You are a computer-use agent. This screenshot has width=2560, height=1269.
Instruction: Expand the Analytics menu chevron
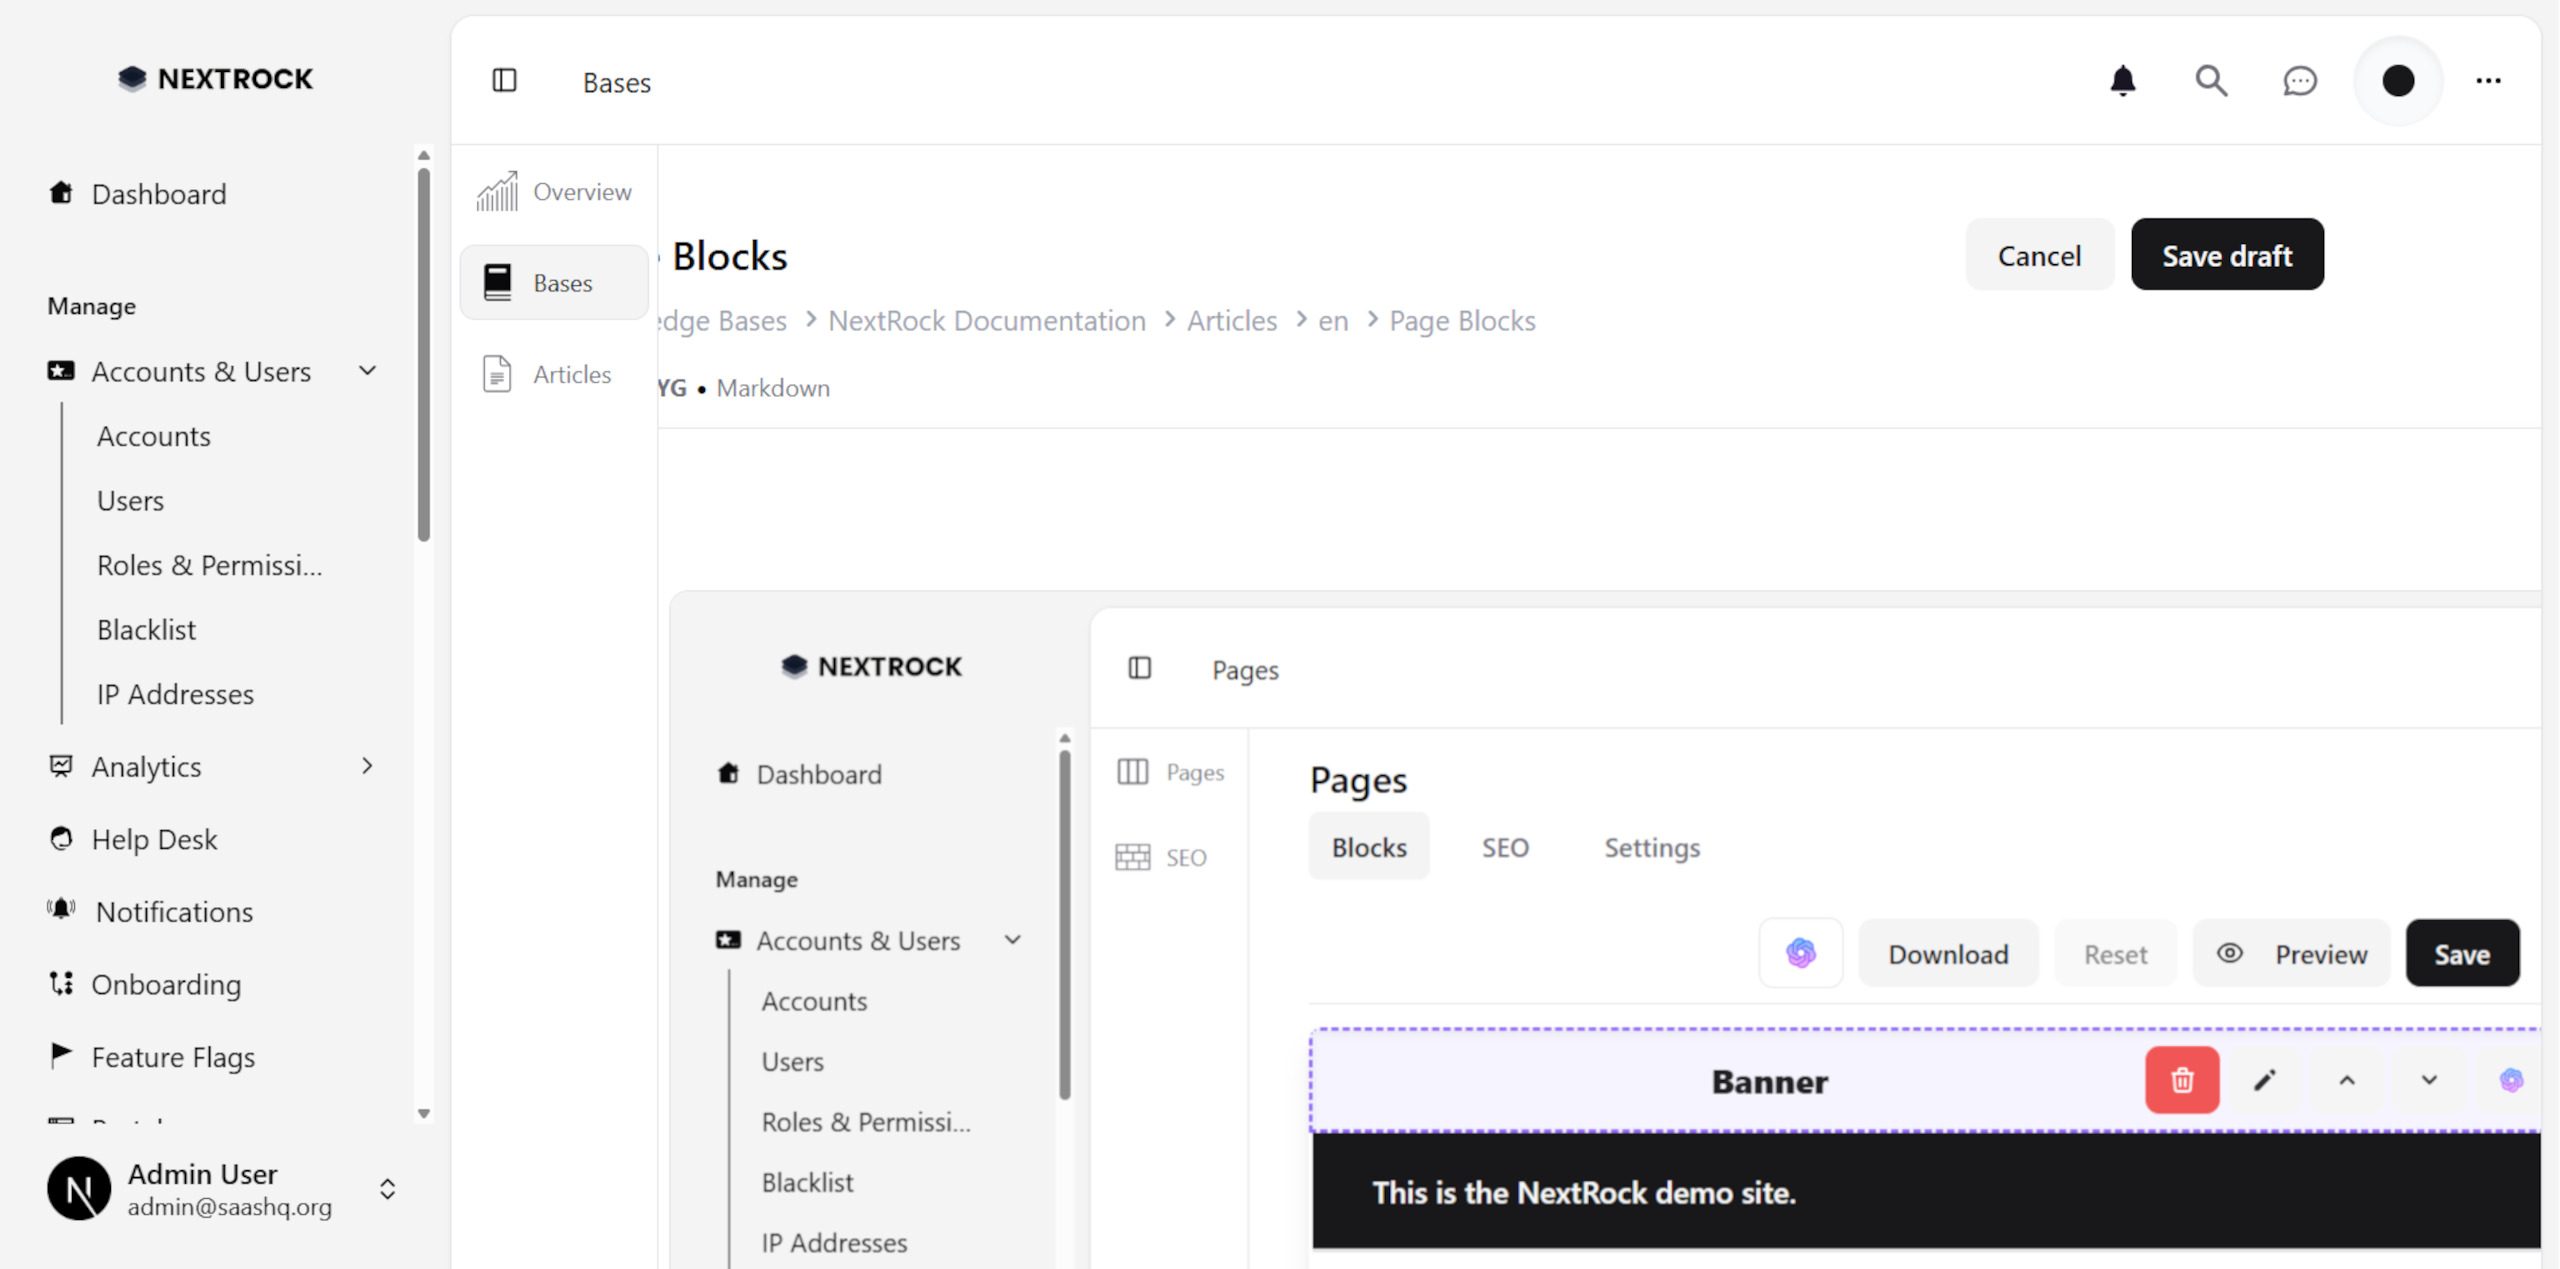pyautogui.click(x=367, y=766)
